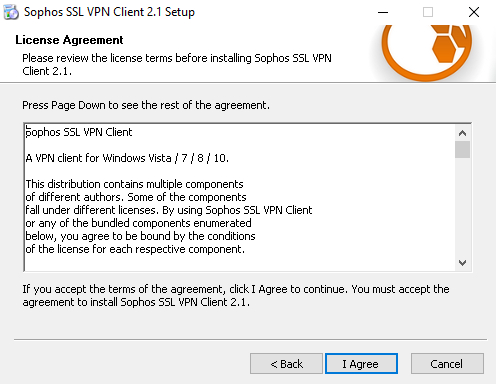Image resolution: width=496 pixels, height=384 pixels.
Task: Click the installer icon in the title bar
Action: tap(11, 12)
